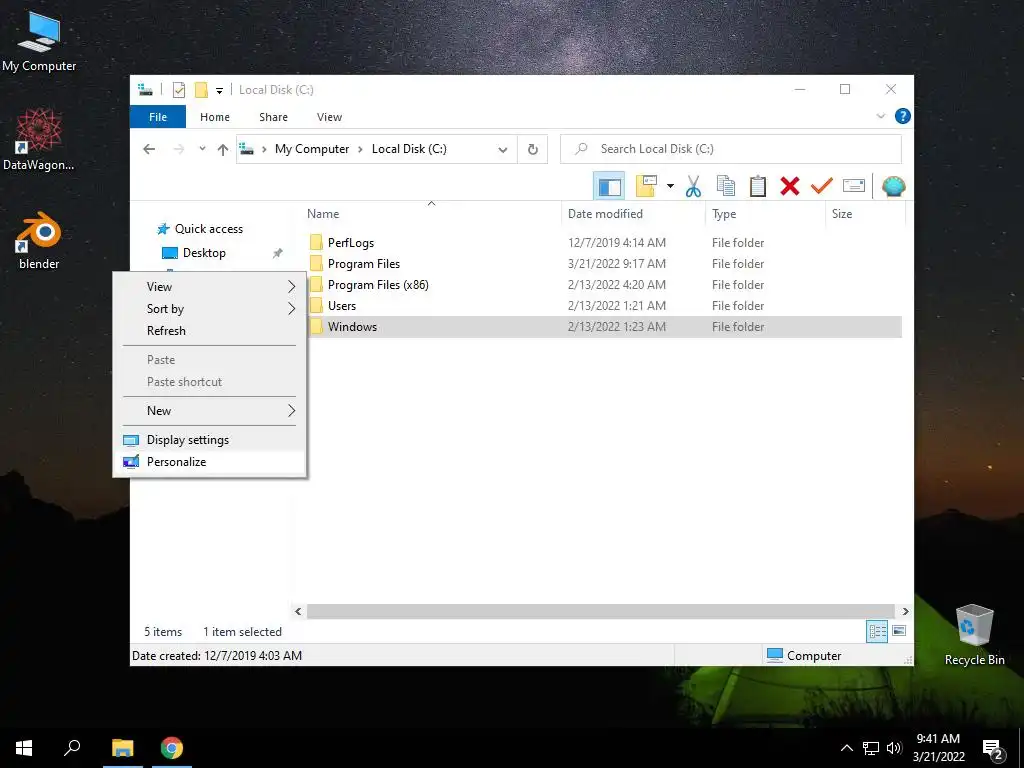The width and height of the screenshot is (1024, 768).
Task: Open the View ribbon tab
Action: click(329, 117)
